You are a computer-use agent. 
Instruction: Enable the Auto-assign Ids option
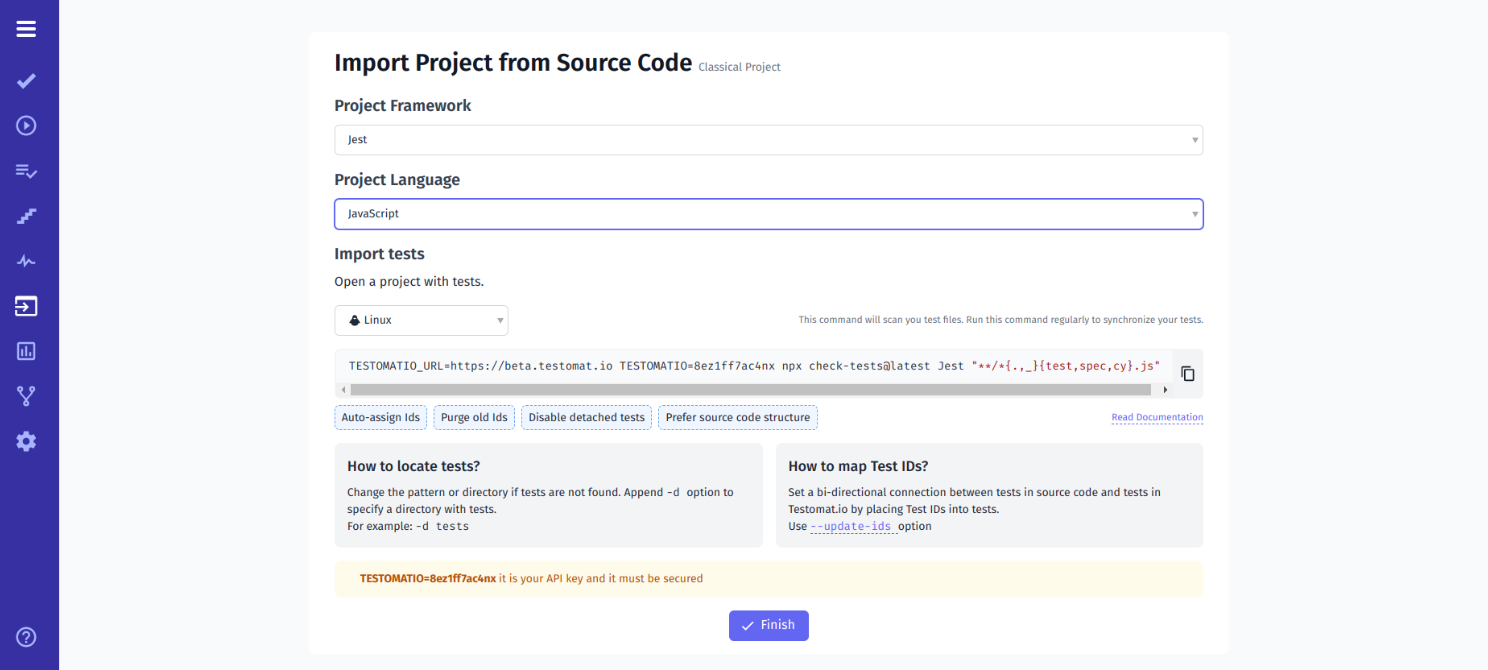click(x=380, y=417)
